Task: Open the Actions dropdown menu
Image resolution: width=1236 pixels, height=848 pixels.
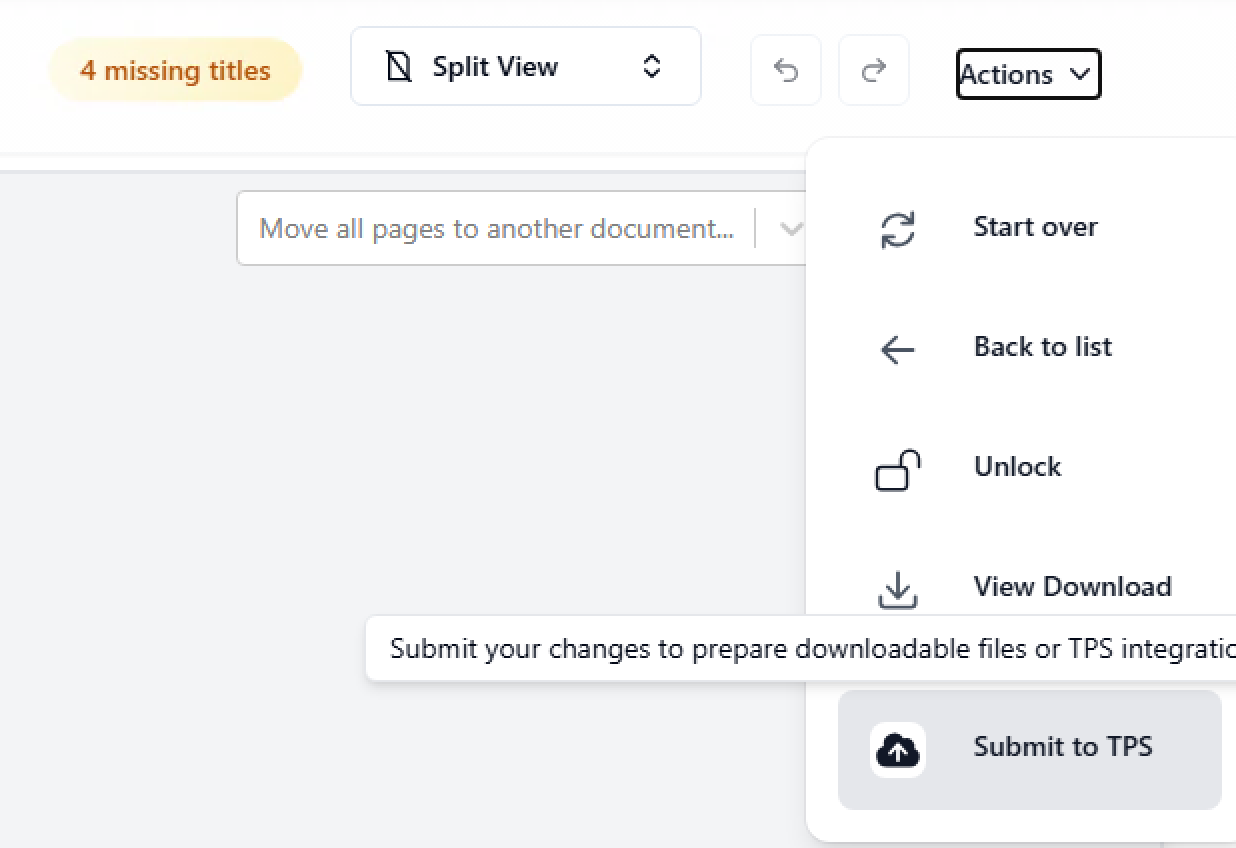Action: pyautogui.click(x=1028, y=74)
